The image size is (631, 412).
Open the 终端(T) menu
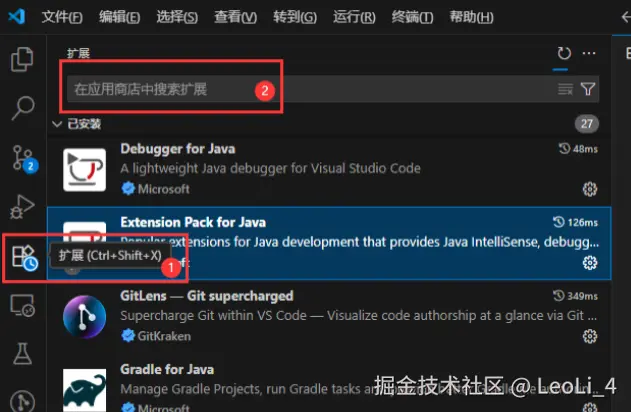coord(412,17)
